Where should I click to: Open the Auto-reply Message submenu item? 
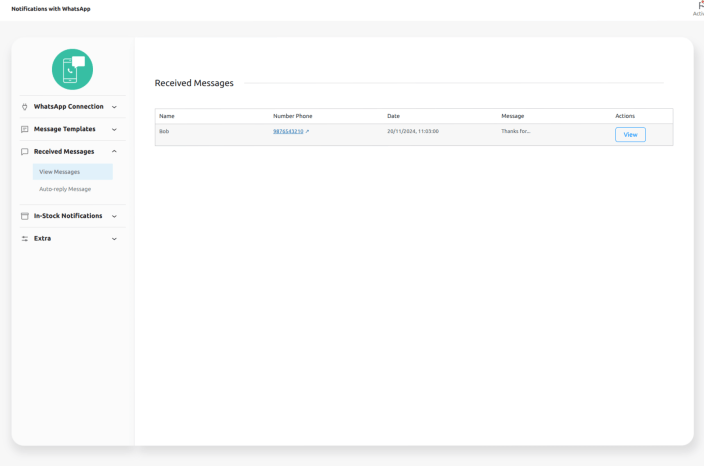pos(65,189)
